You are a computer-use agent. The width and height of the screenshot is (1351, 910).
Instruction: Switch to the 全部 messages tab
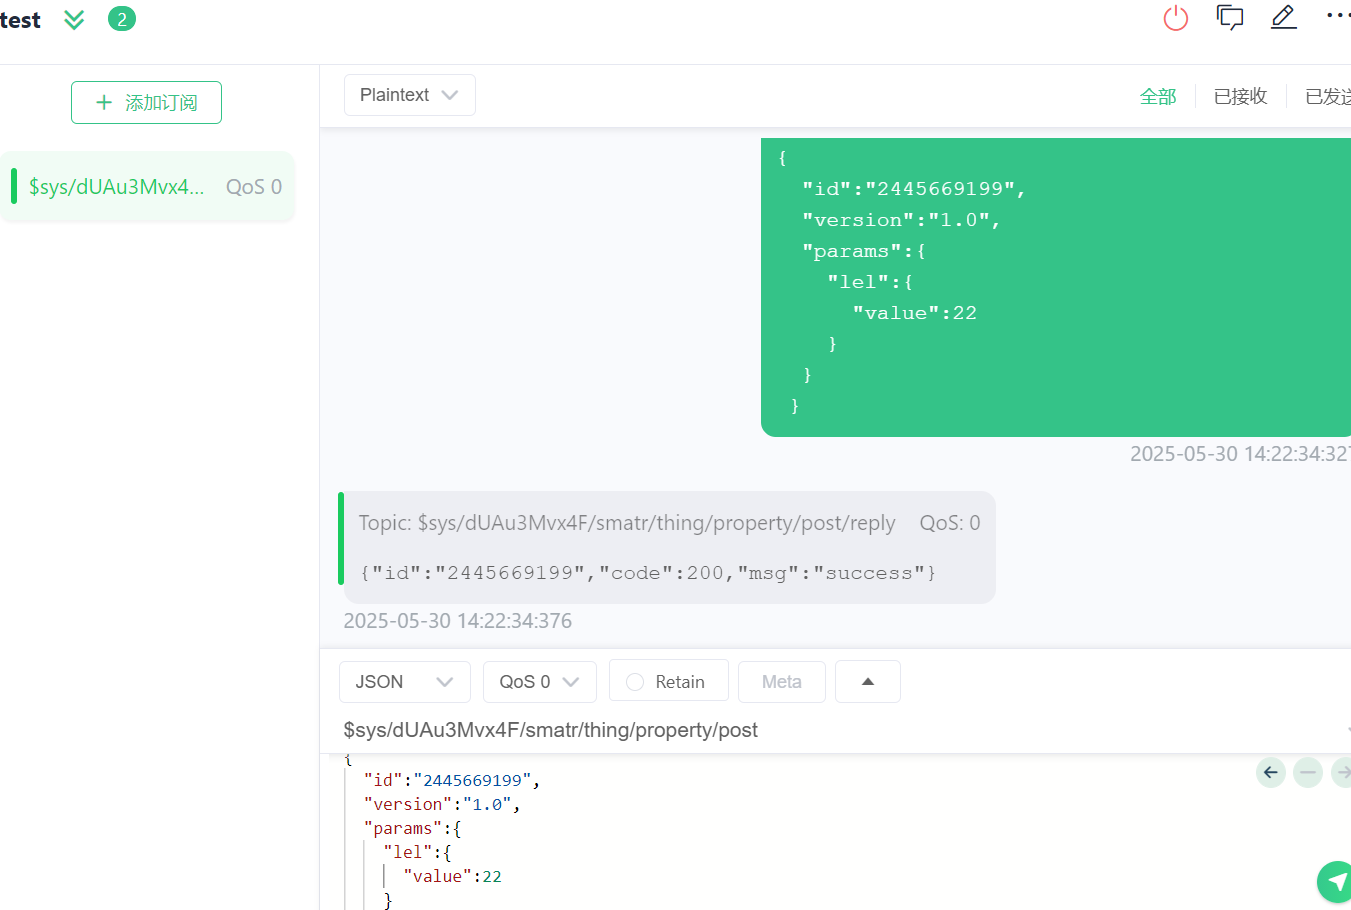pyautogui.click(x=1158, y=96)
